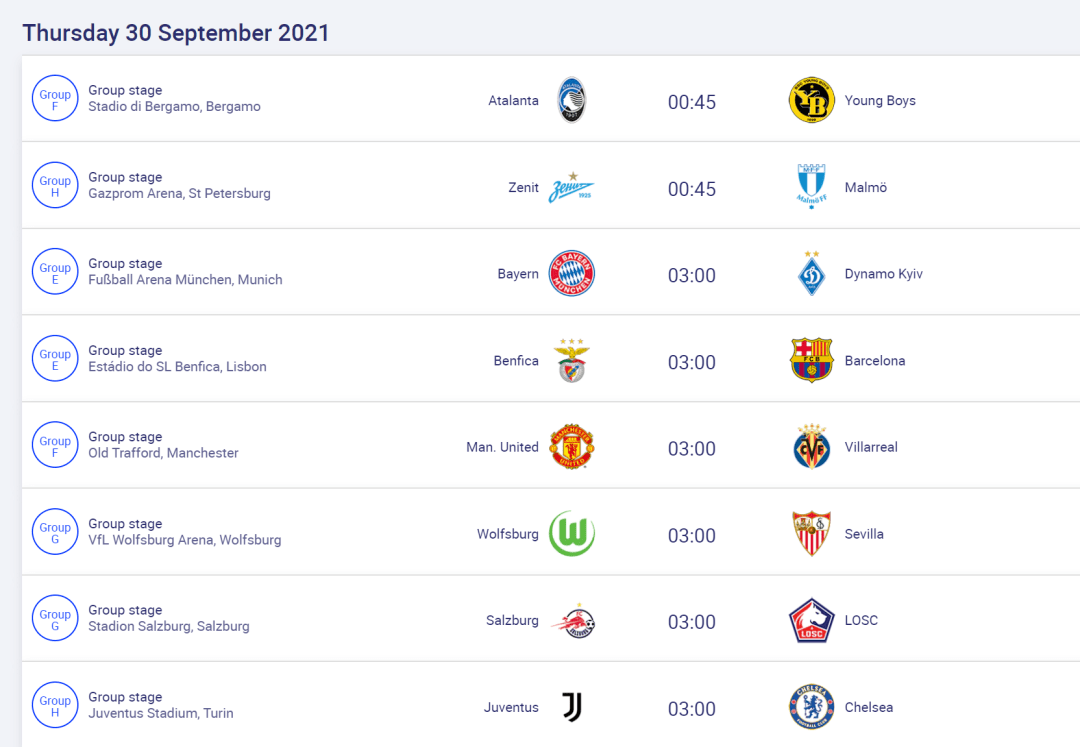Viewport: 1080px width, 747px height.
Task: Select the Bayern München crest
Action: pyautogui.click(x=571, y=273)
